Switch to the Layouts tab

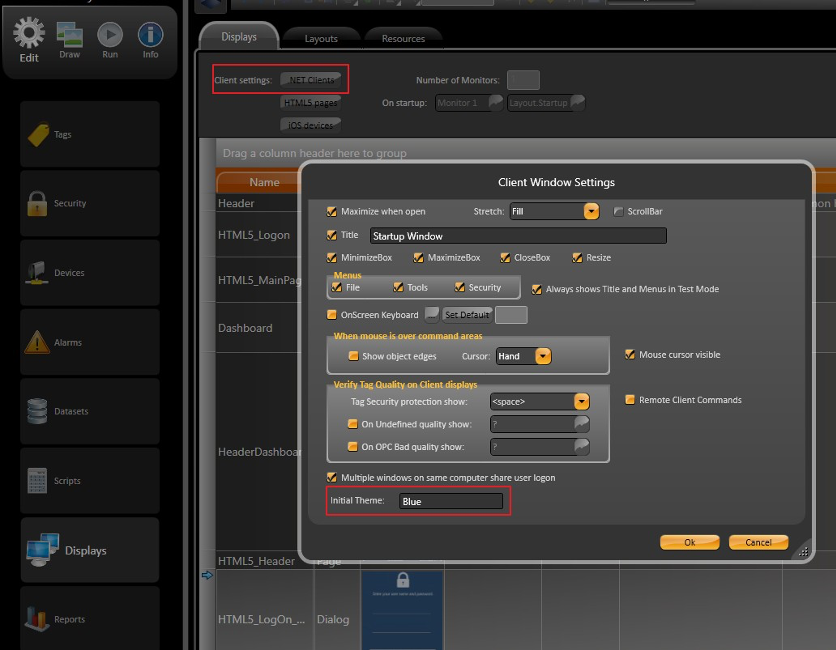[321, 38]
